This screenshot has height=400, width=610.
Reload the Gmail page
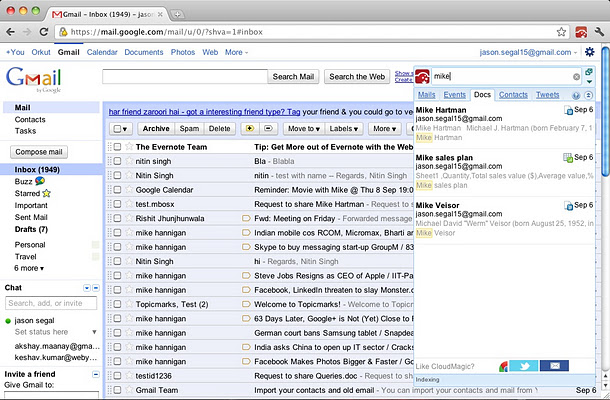click(x=44, y=32)
